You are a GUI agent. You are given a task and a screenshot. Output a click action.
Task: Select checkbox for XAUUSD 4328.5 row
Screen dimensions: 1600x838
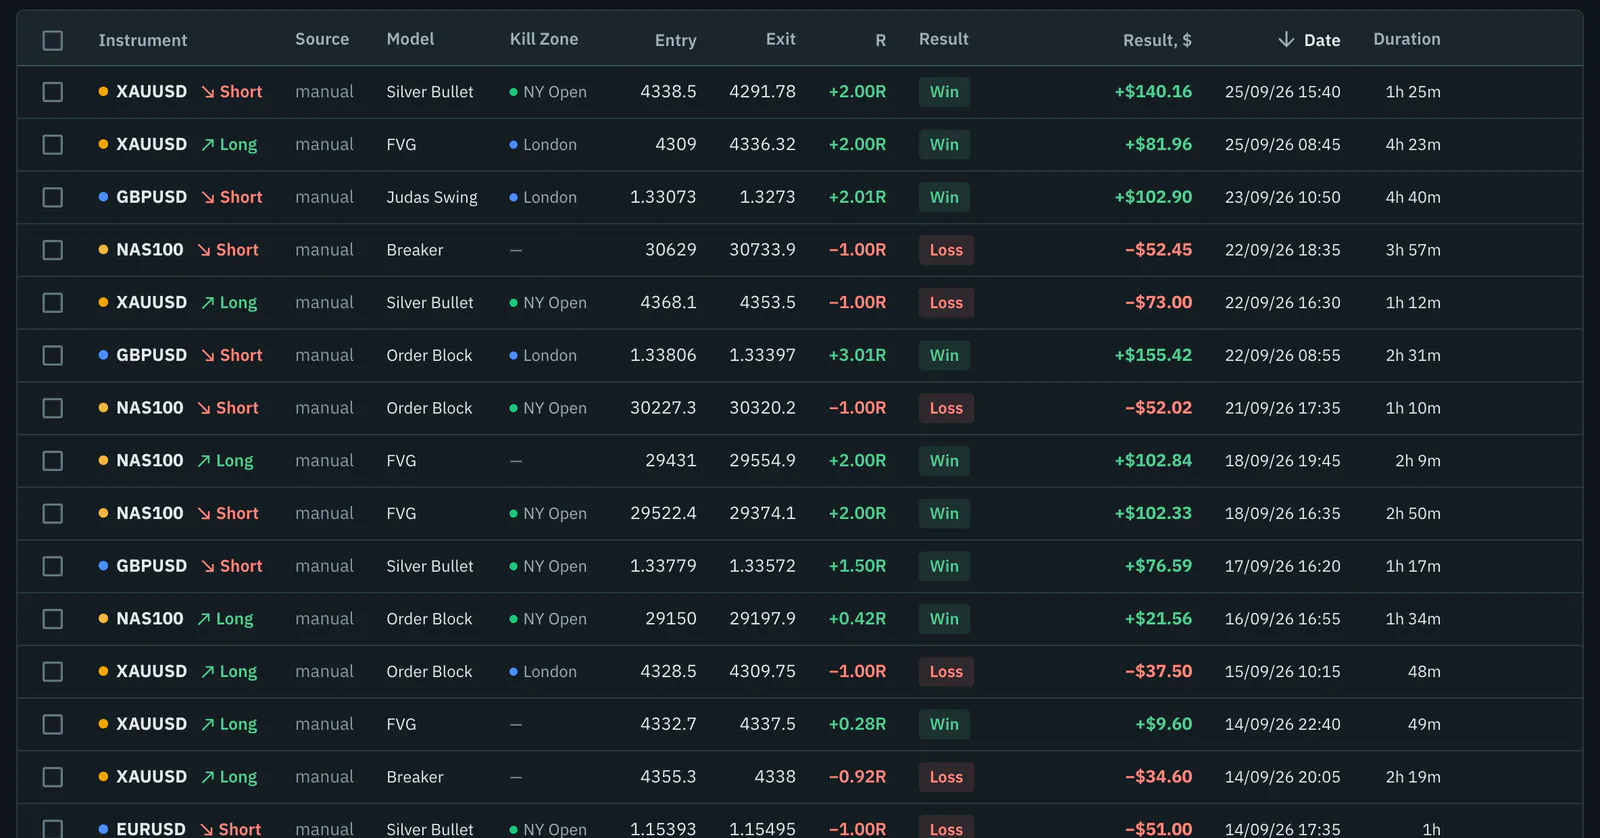pyautogui.click(x=53, y=672)
